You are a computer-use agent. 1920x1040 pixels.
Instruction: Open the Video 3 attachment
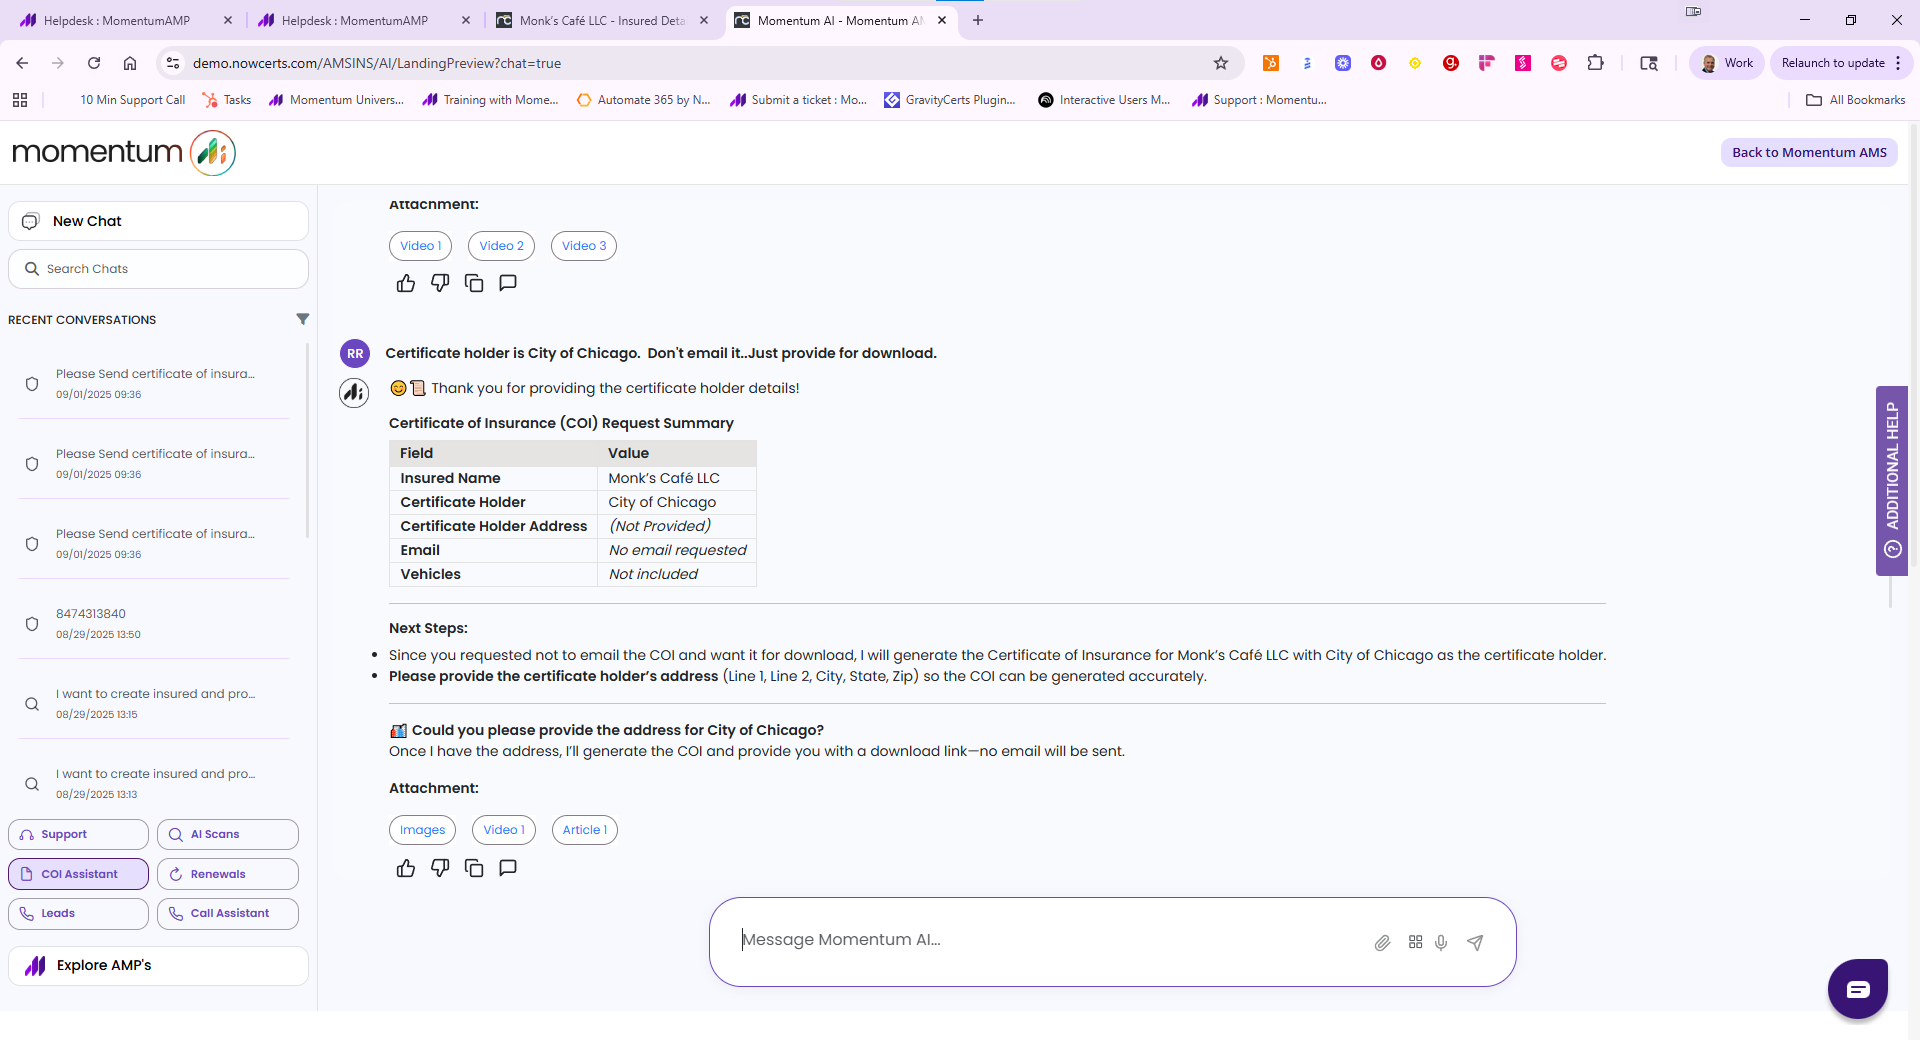click(x=584, y=246)
